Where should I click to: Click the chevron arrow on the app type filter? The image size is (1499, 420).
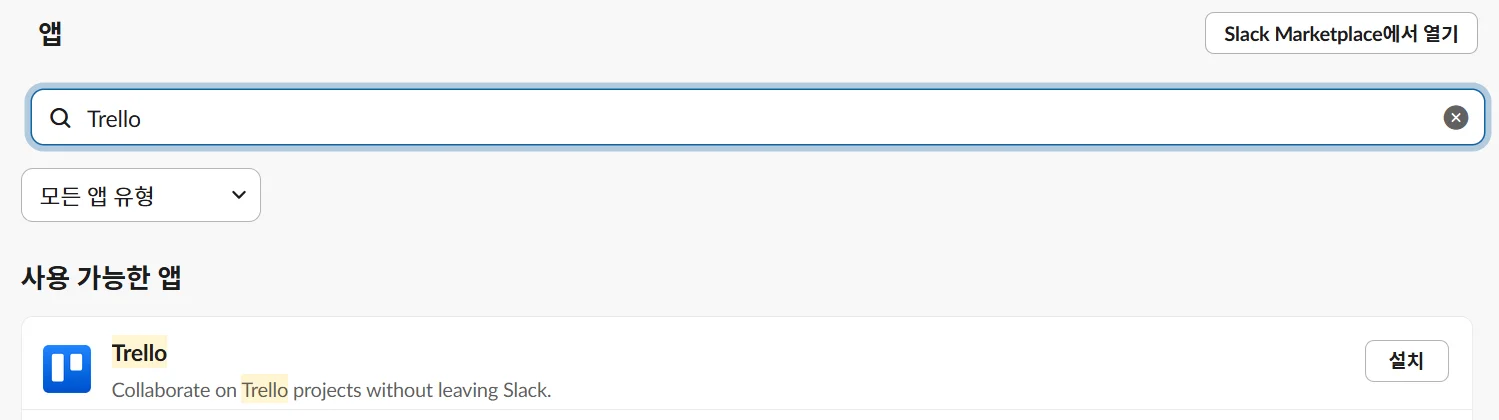pos(238,195)
